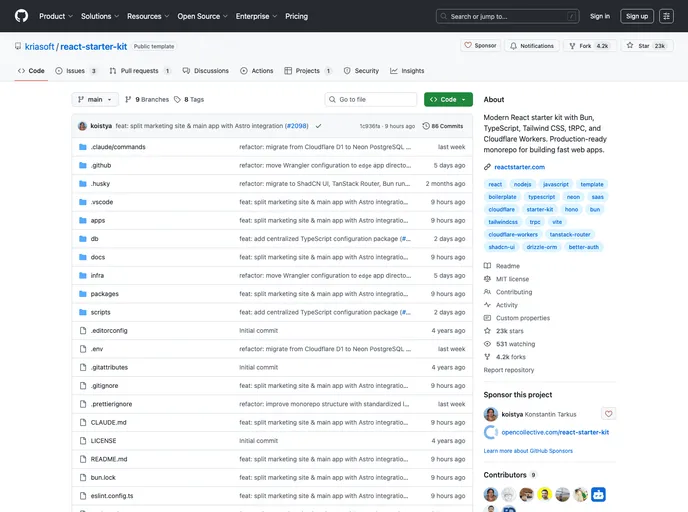Open the CLAUDE.md file
This screenshot has width=688, height=512.
(108, 422)
